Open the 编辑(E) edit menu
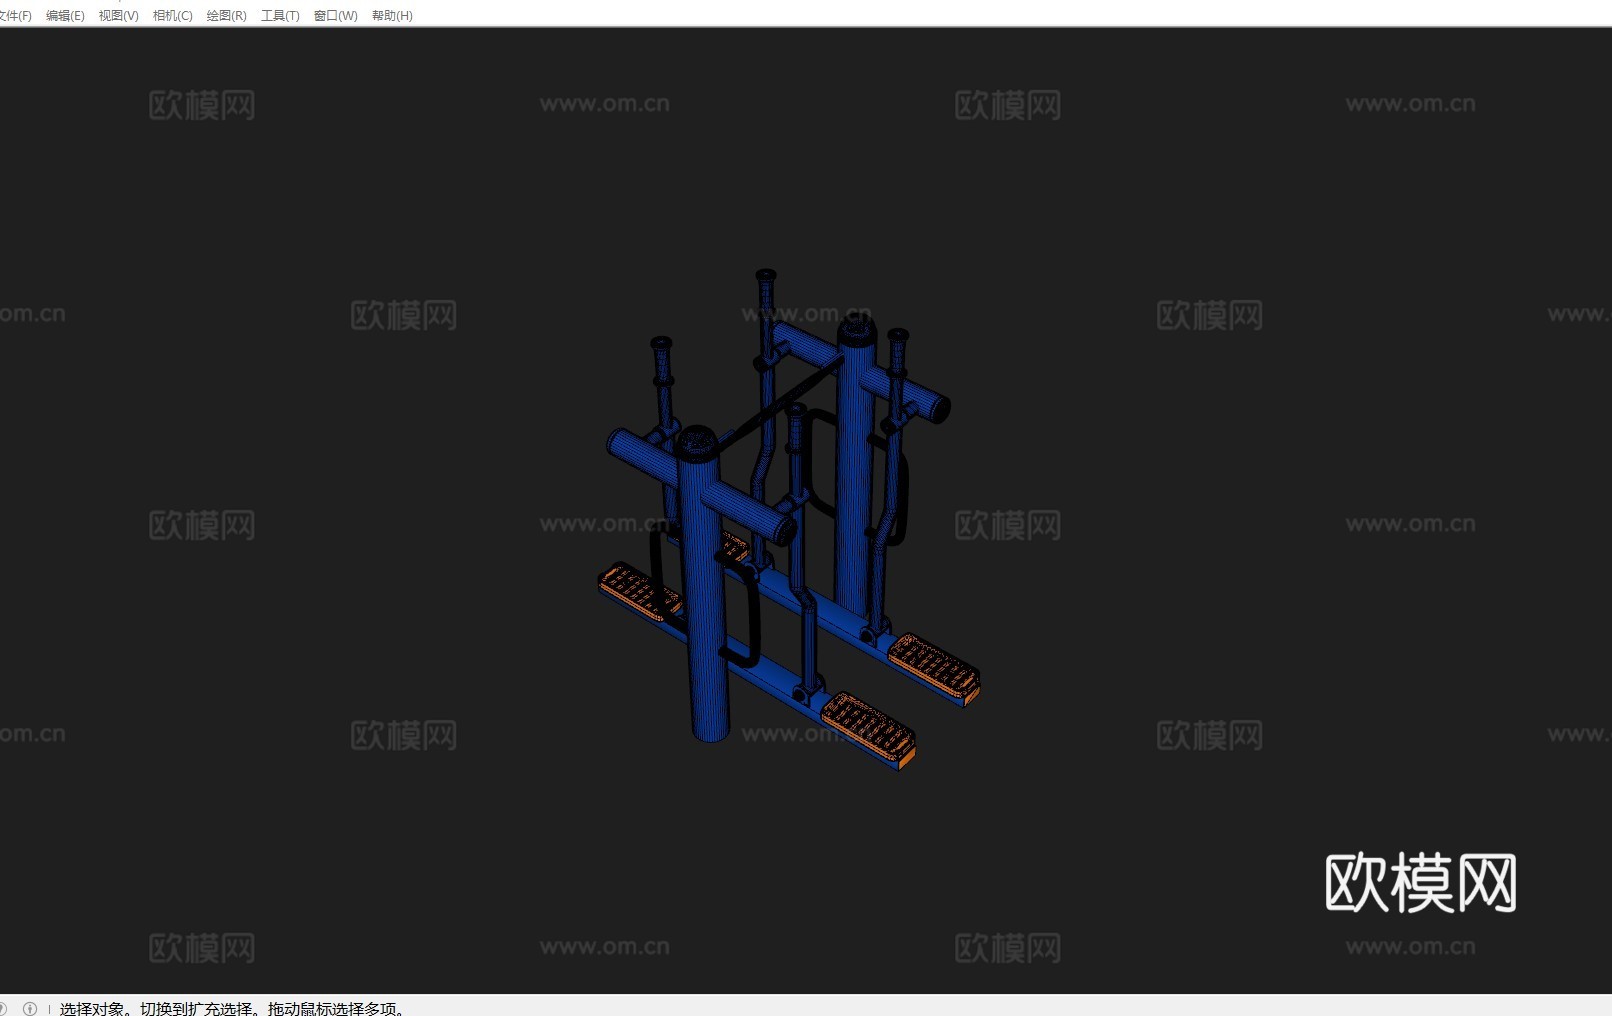Image resolution: width=1612 pixels, height=1016 pixels. click(x=65, y=15)
